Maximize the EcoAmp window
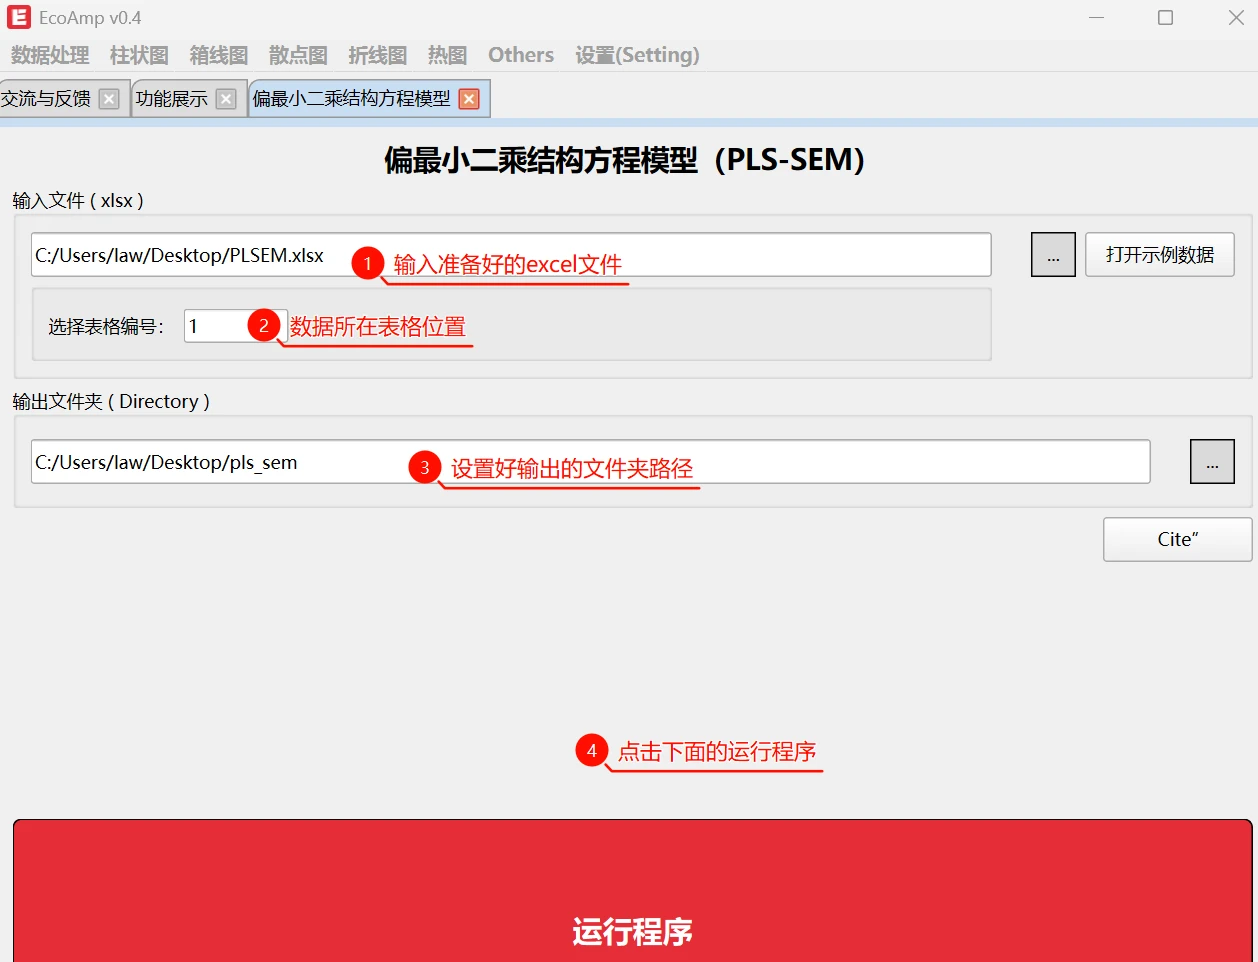 [1165, 18]
